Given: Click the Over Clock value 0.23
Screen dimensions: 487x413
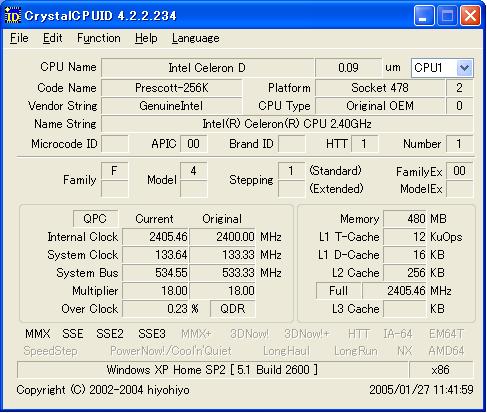Looking at the screenshot, I should (155, 309).
